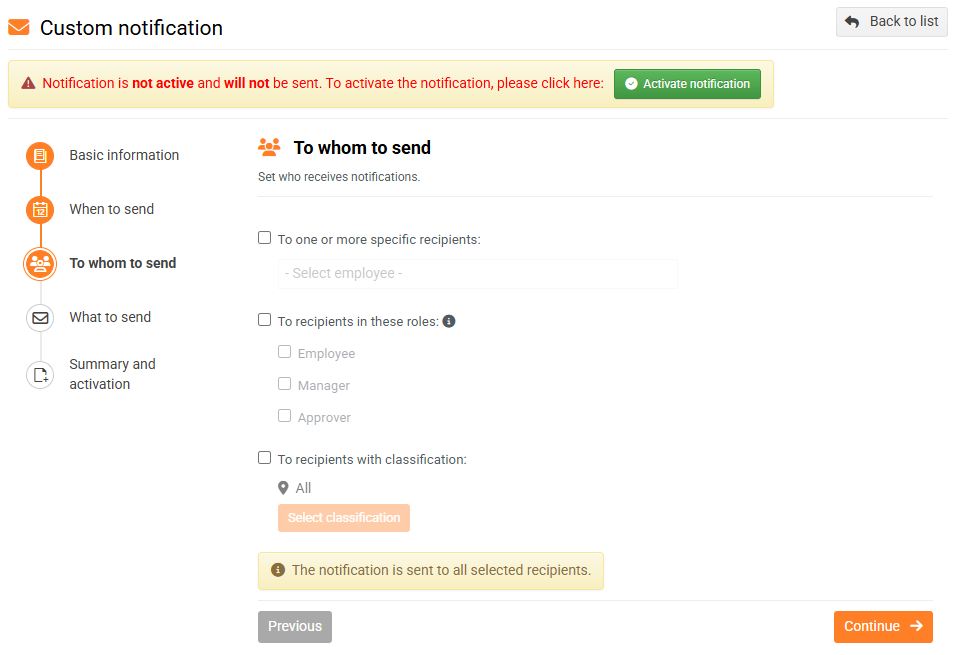Open the Select employee dropdown
The width and height of the screenshot is (955, 655).
click(x=478, y=274)
